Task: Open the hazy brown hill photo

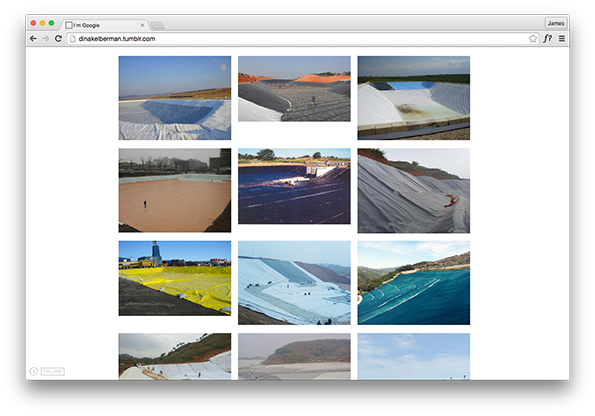Action: coord(294,356)
